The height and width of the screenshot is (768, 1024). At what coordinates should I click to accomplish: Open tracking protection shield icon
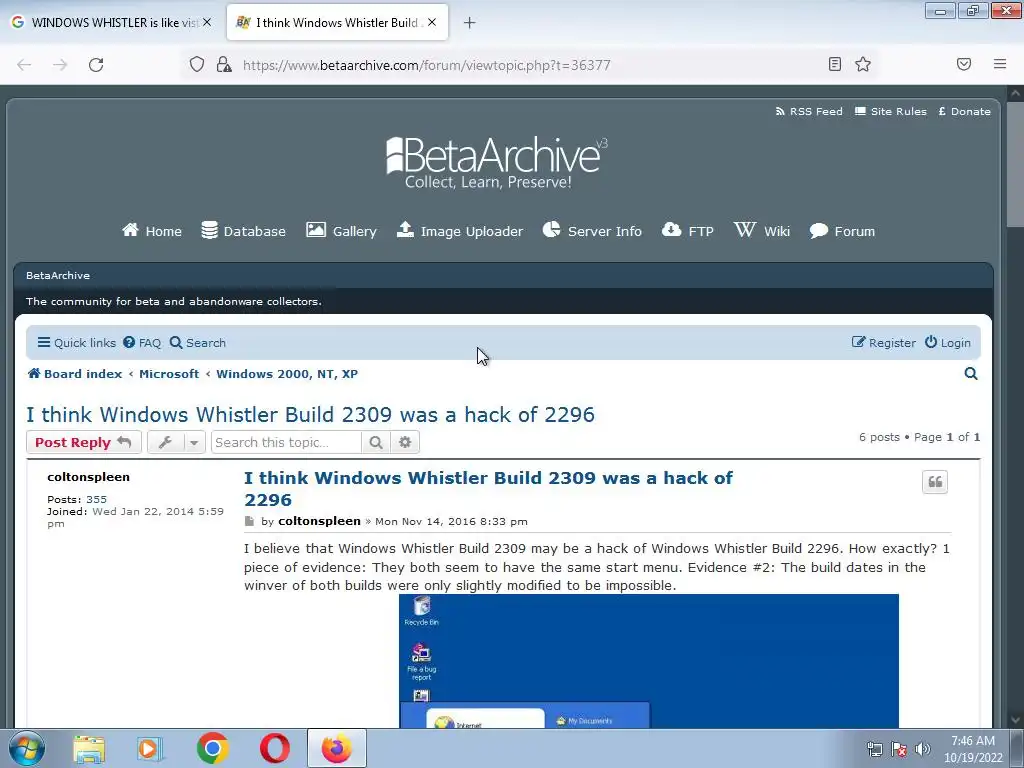pyautogui.click(x=197, y=65)
